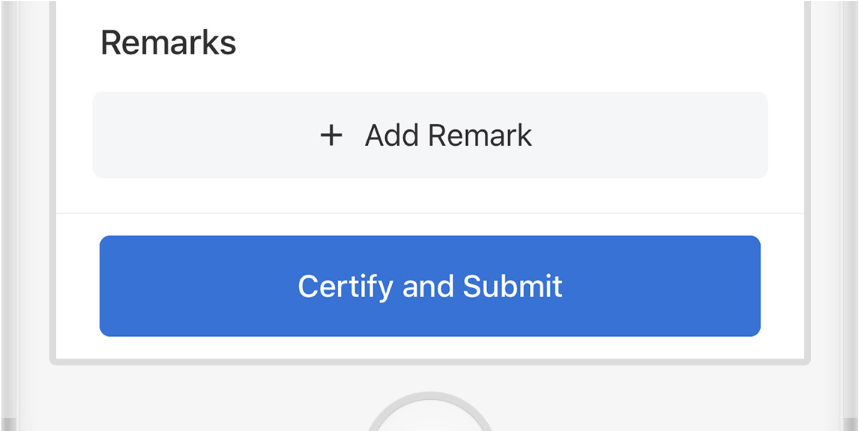
Task: Click the white space right of Remarks heading
Action: [500, 44]
